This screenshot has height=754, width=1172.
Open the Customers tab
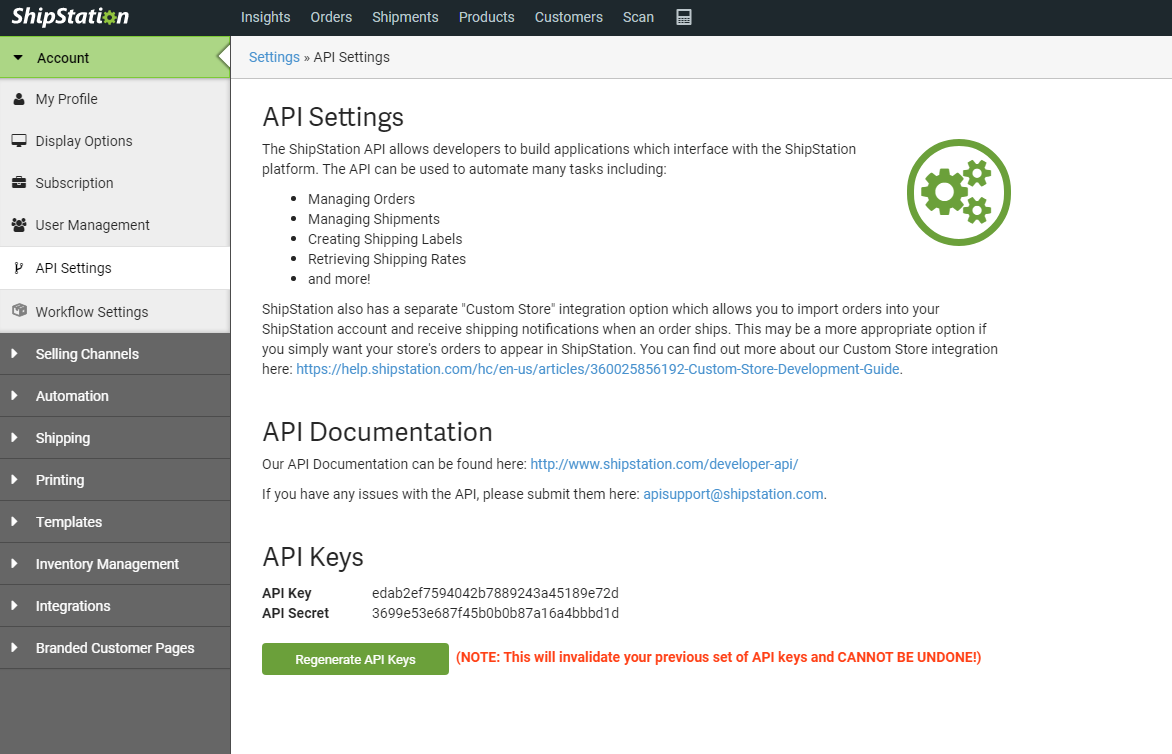pos(569,17)
